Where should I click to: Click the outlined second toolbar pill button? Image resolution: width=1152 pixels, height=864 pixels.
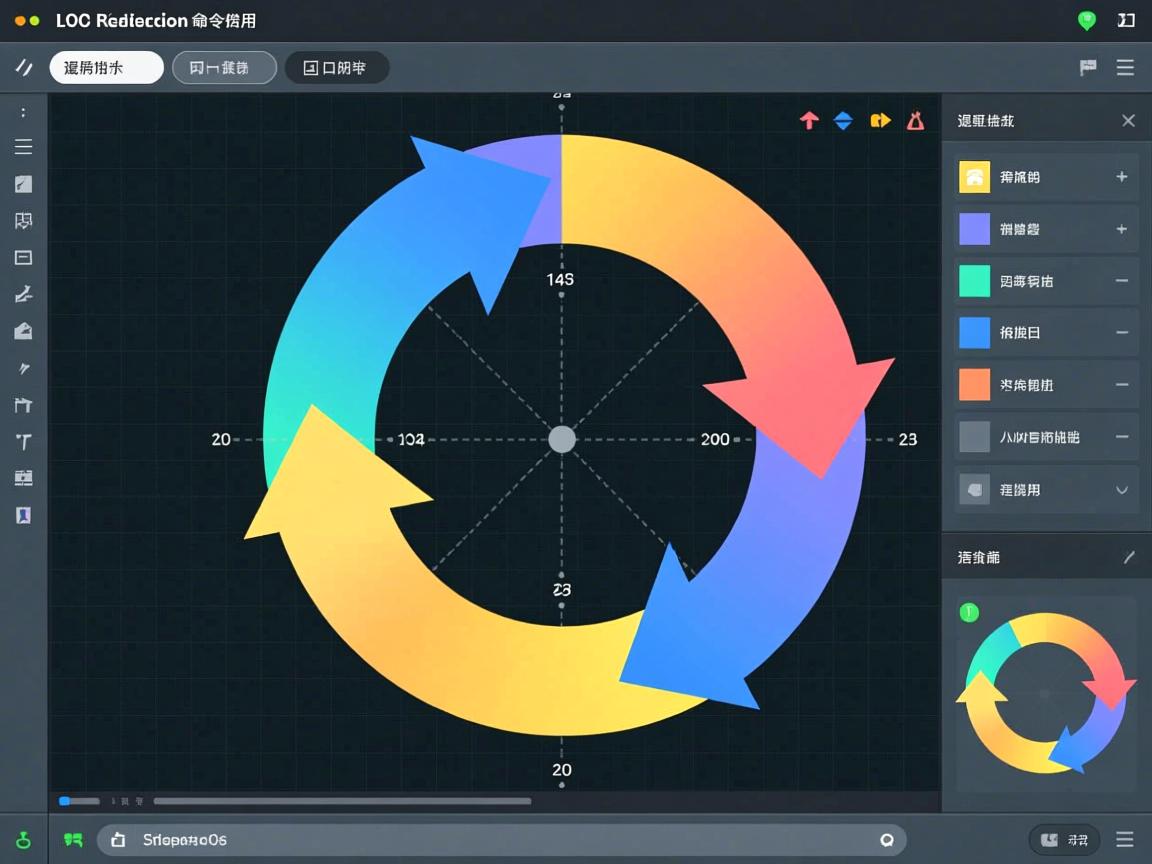pyautogui.click(x=224, y=68)
